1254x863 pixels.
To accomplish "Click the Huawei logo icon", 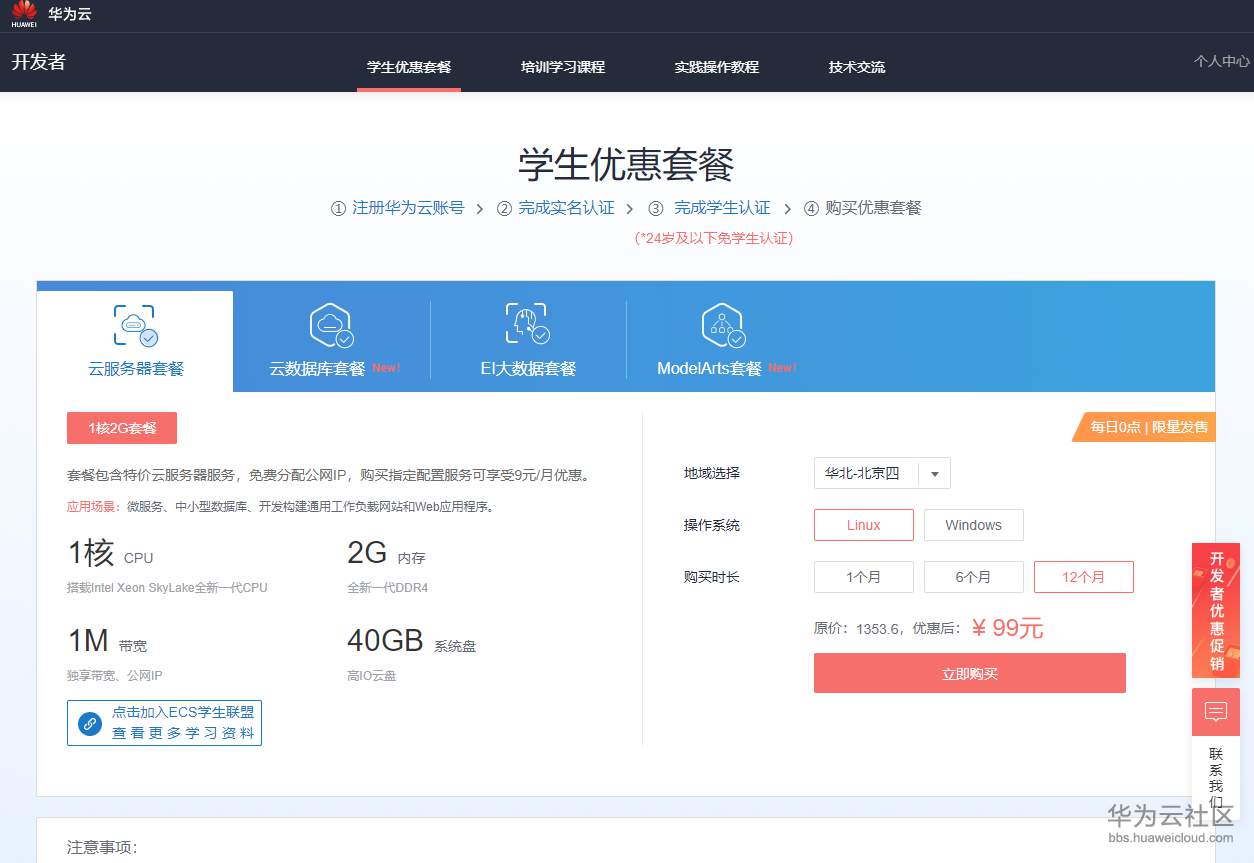I will 24,15.
